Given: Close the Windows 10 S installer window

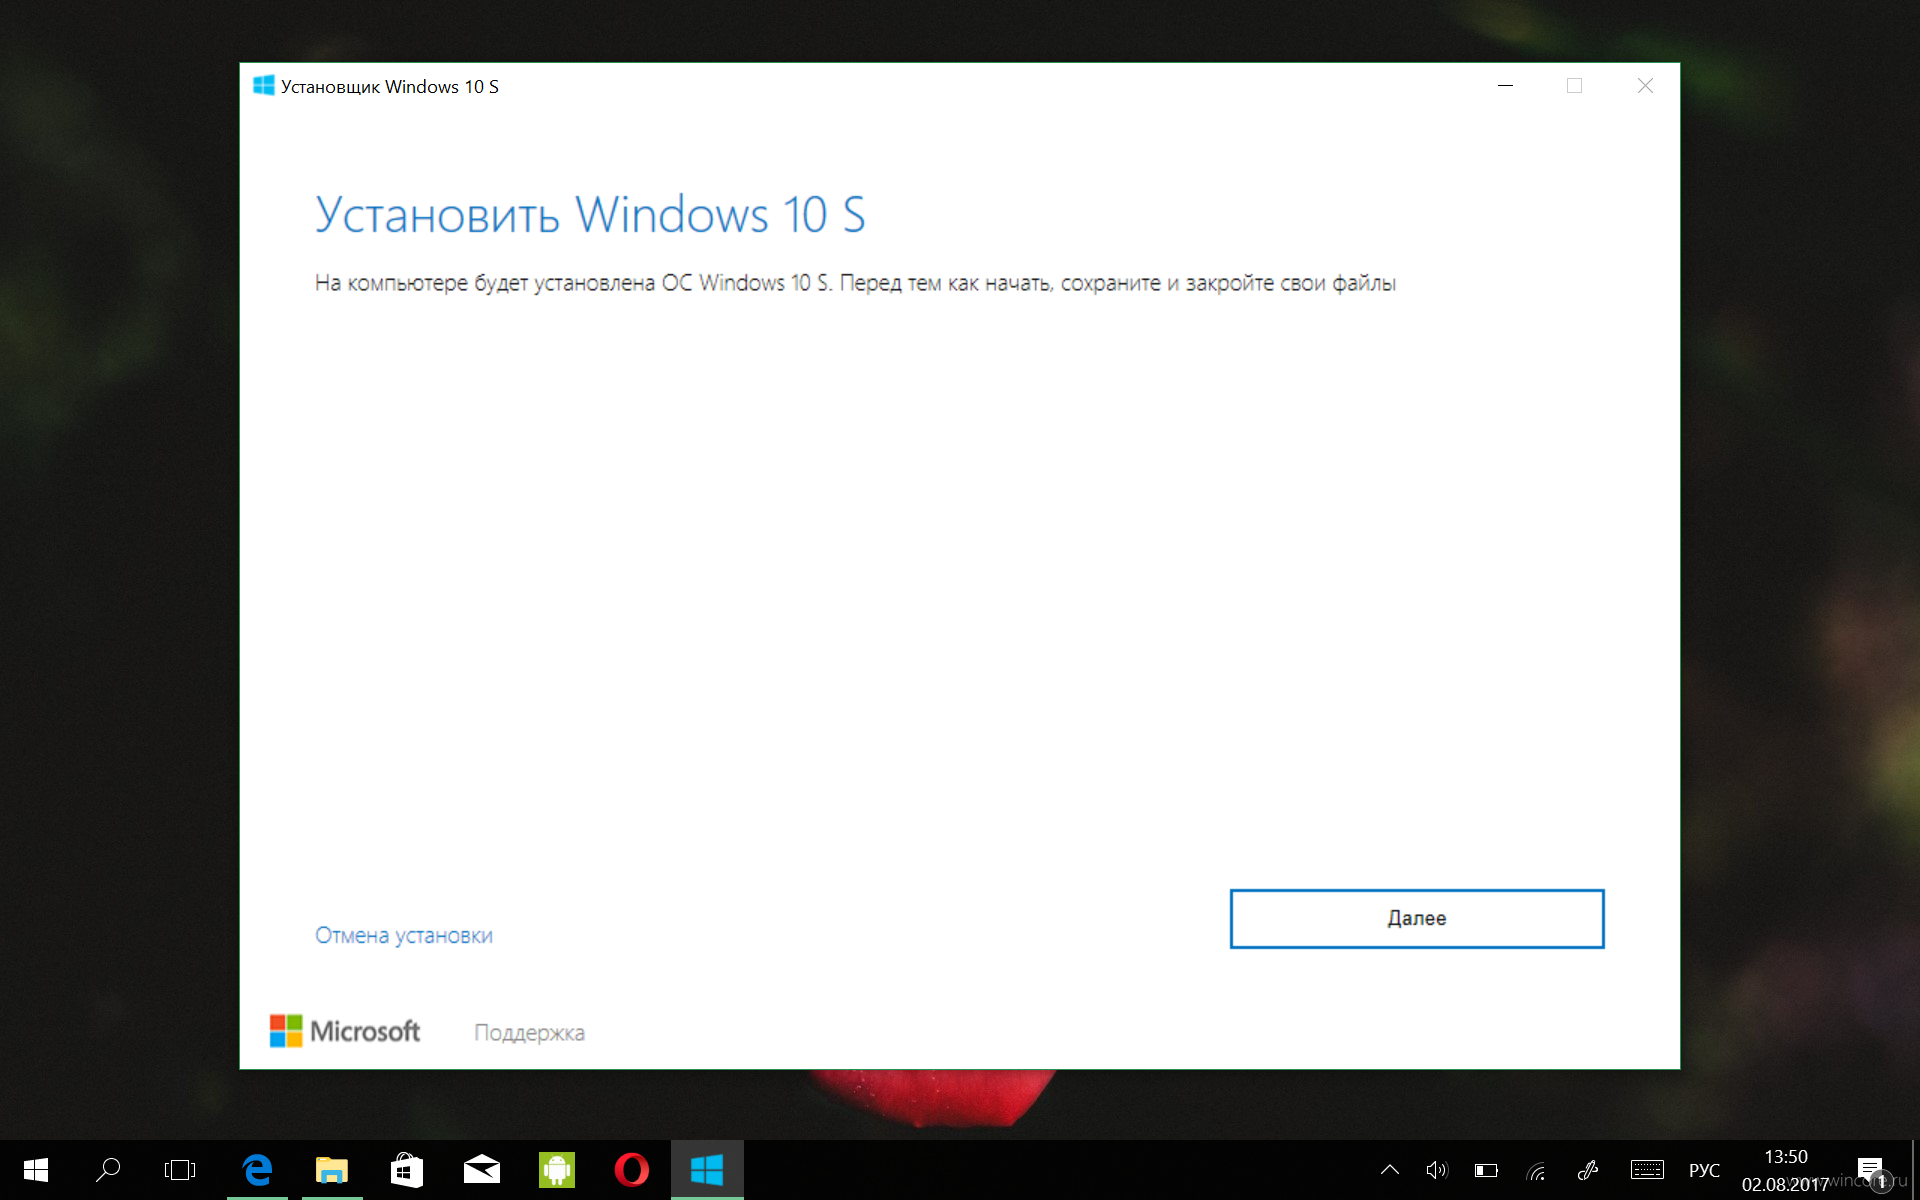Looking at the screenshot, I should (1645, 86).
